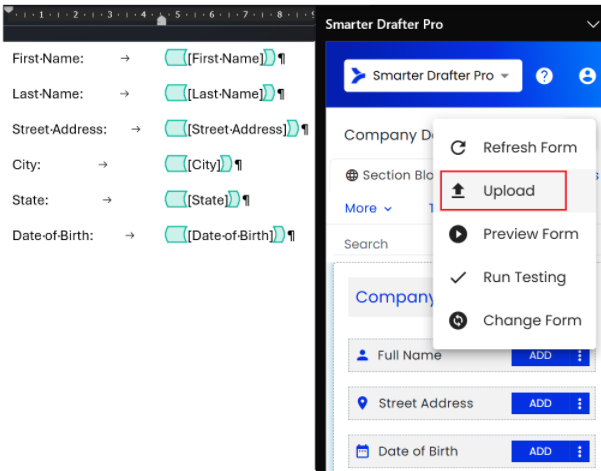Click ADD button for Date of Birth

(540, 451)
